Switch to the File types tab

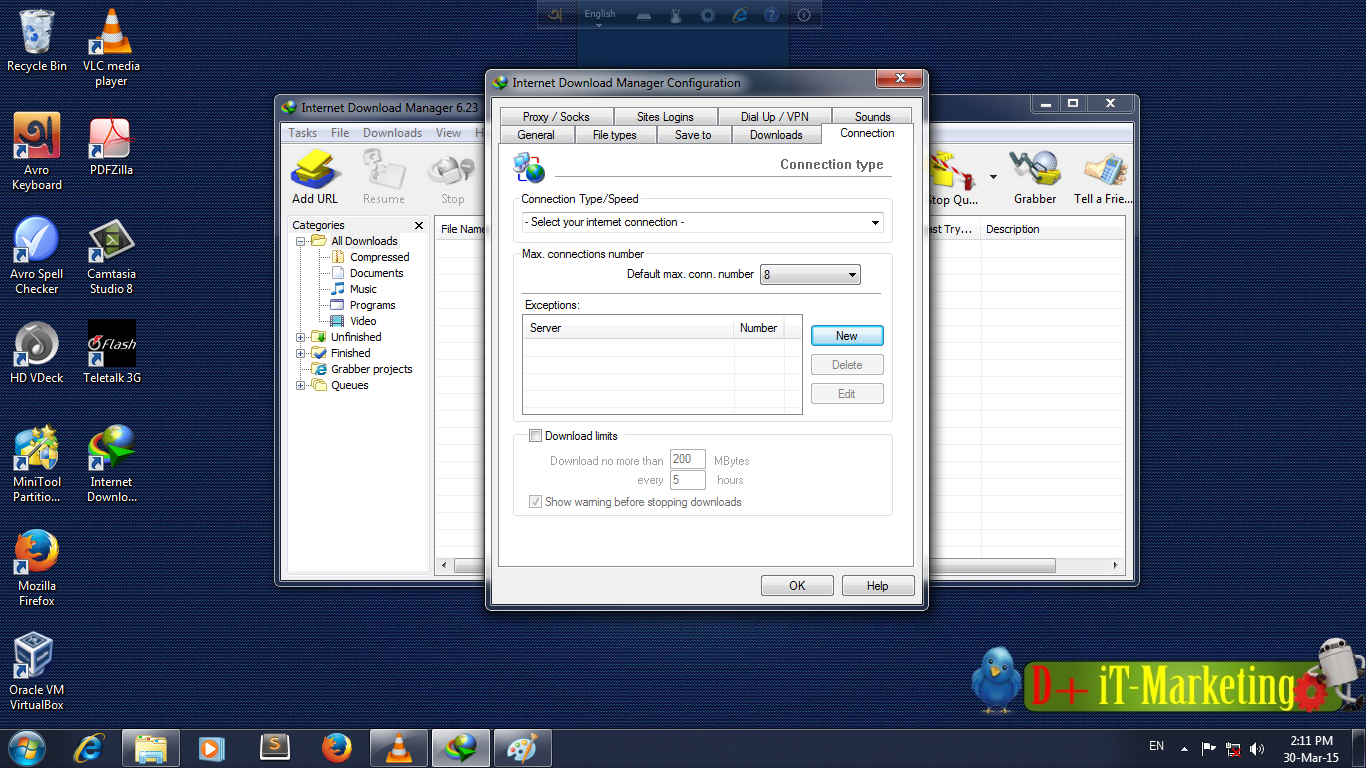(614, 135)
